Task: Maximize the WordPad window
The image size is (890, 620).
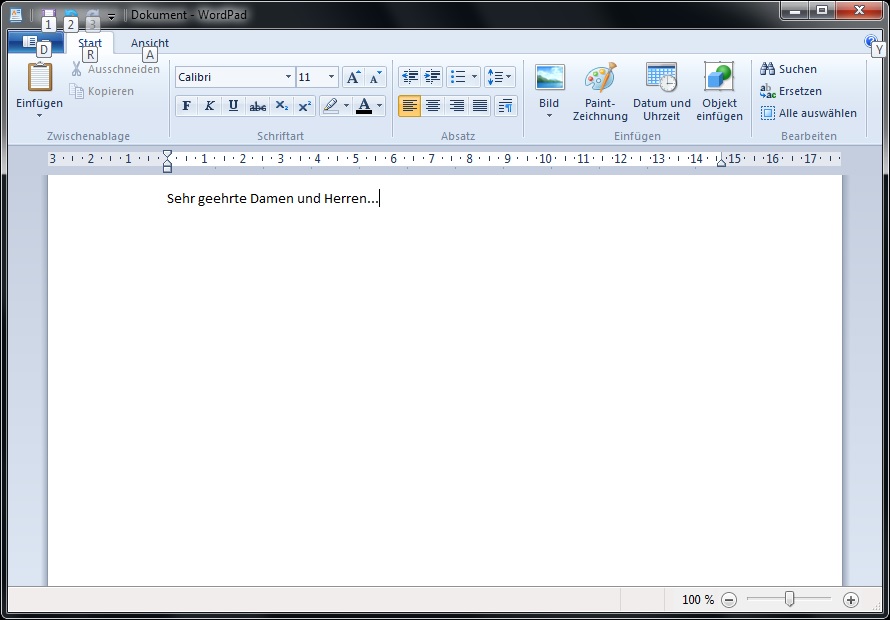Action: pos(821,11)
